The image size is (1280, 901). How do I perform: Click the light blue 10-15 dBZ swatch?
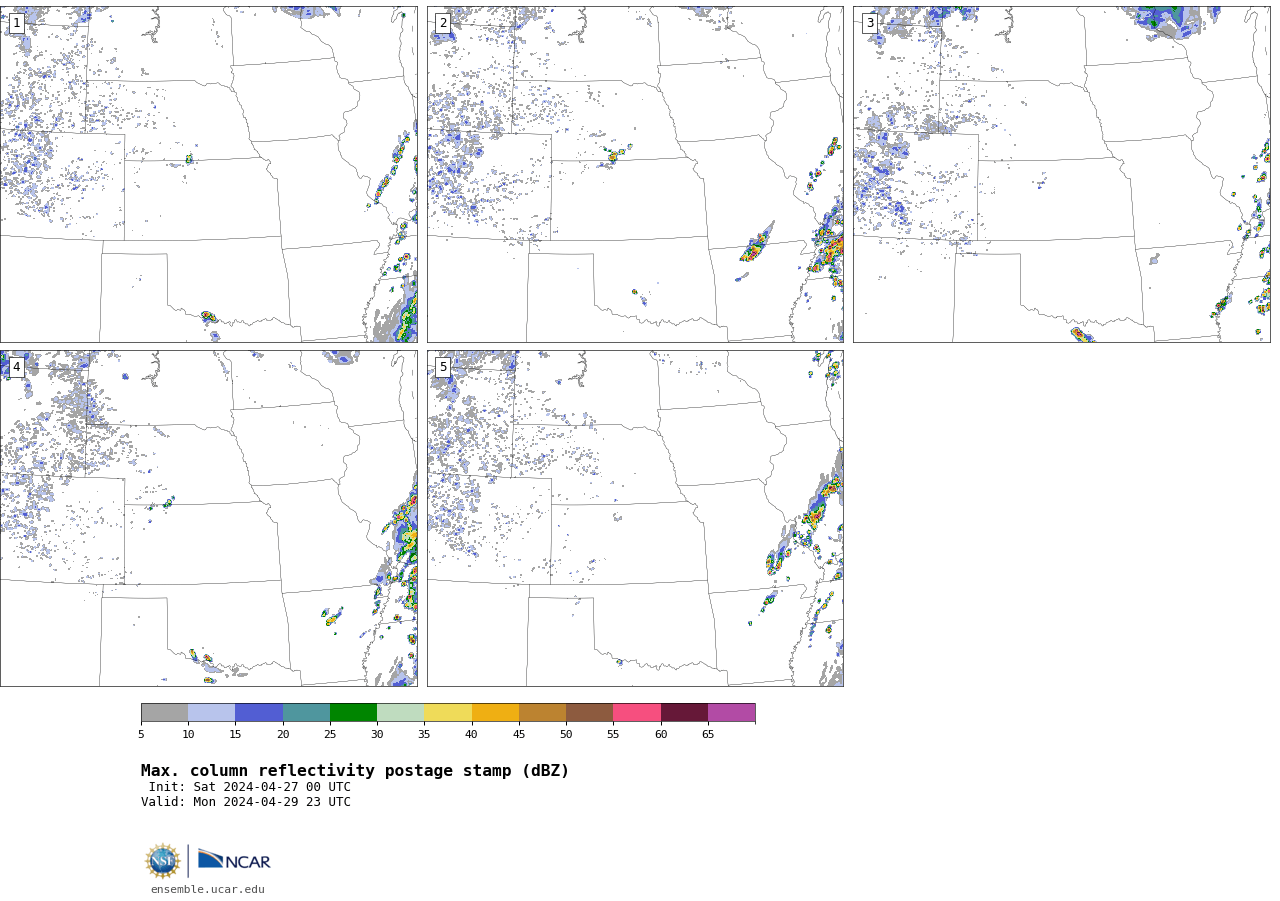click(x=212, y=712)
